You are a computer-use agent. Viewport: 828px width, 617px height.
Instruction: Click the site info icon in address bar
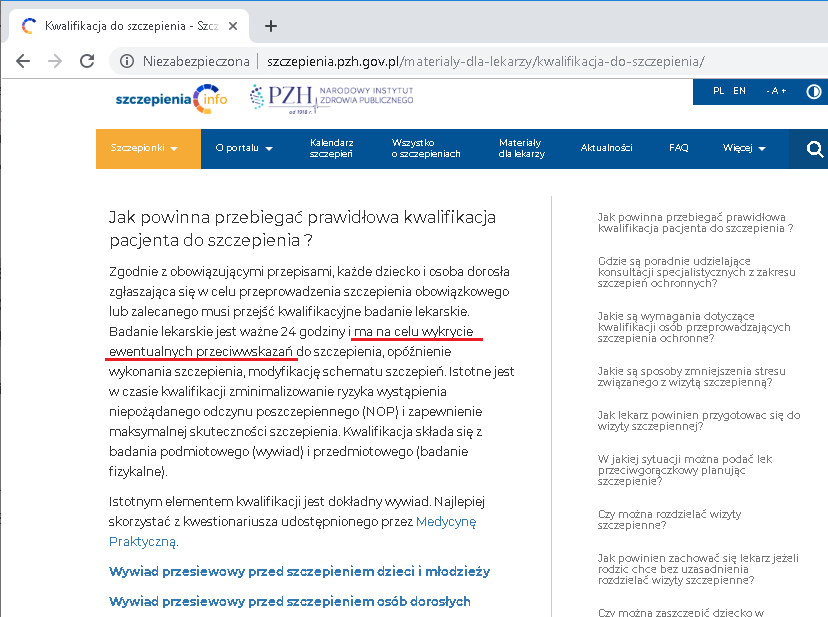tap(127, 61)
